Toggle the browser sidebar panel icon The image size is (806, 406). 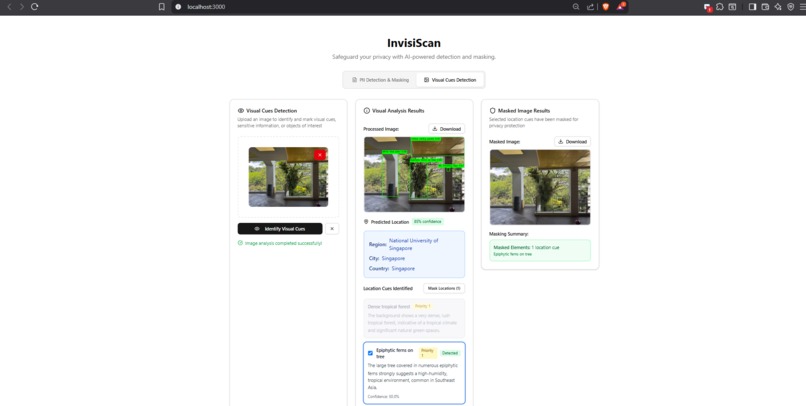pos(752,7)
